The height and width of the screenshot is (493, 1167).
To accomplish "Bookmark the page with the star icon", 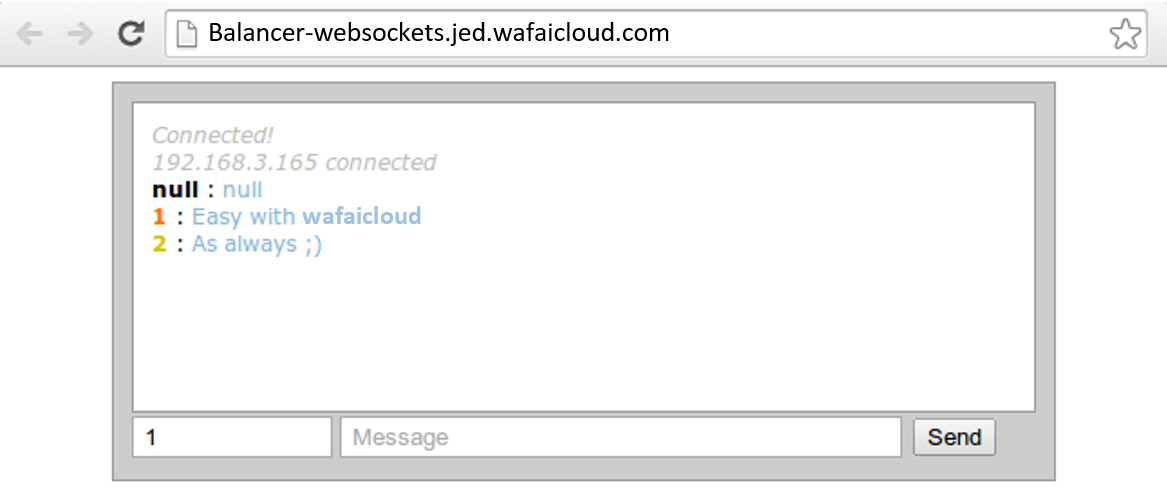I will click(x=1125, y=34).
